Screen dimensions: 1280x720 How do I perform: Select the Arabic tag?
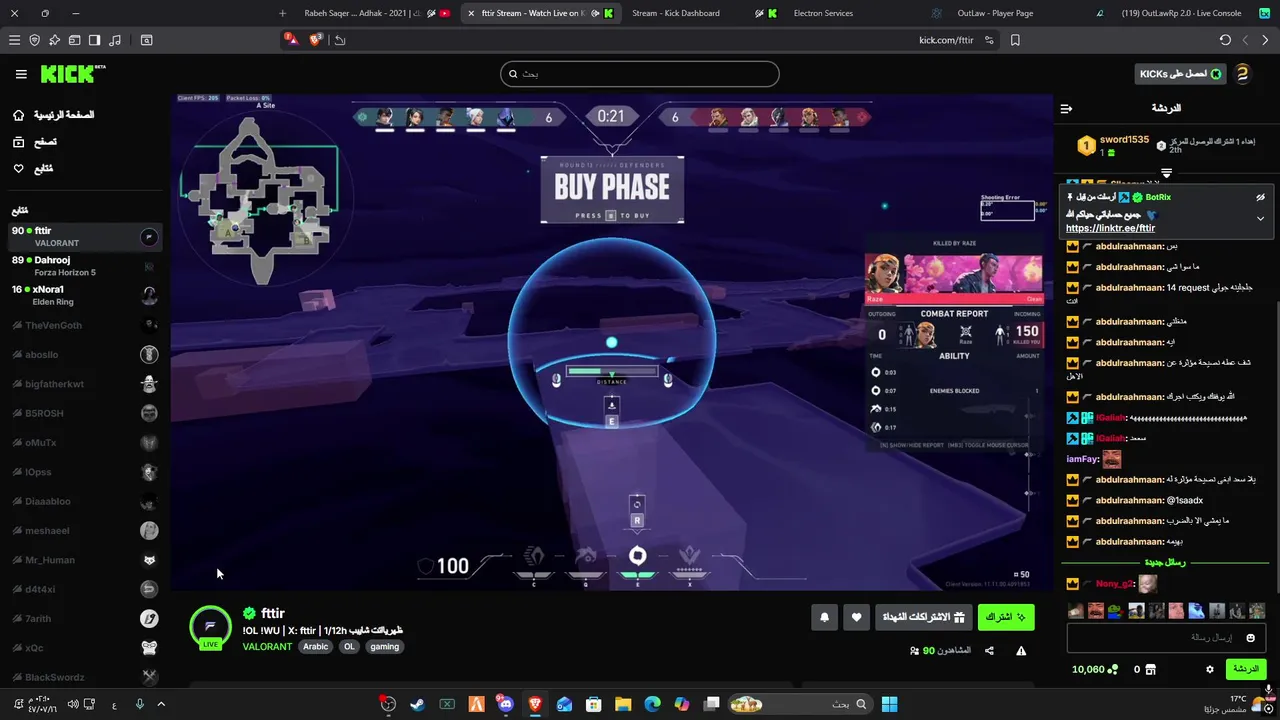pyautogui.click(x=316, y=647)
